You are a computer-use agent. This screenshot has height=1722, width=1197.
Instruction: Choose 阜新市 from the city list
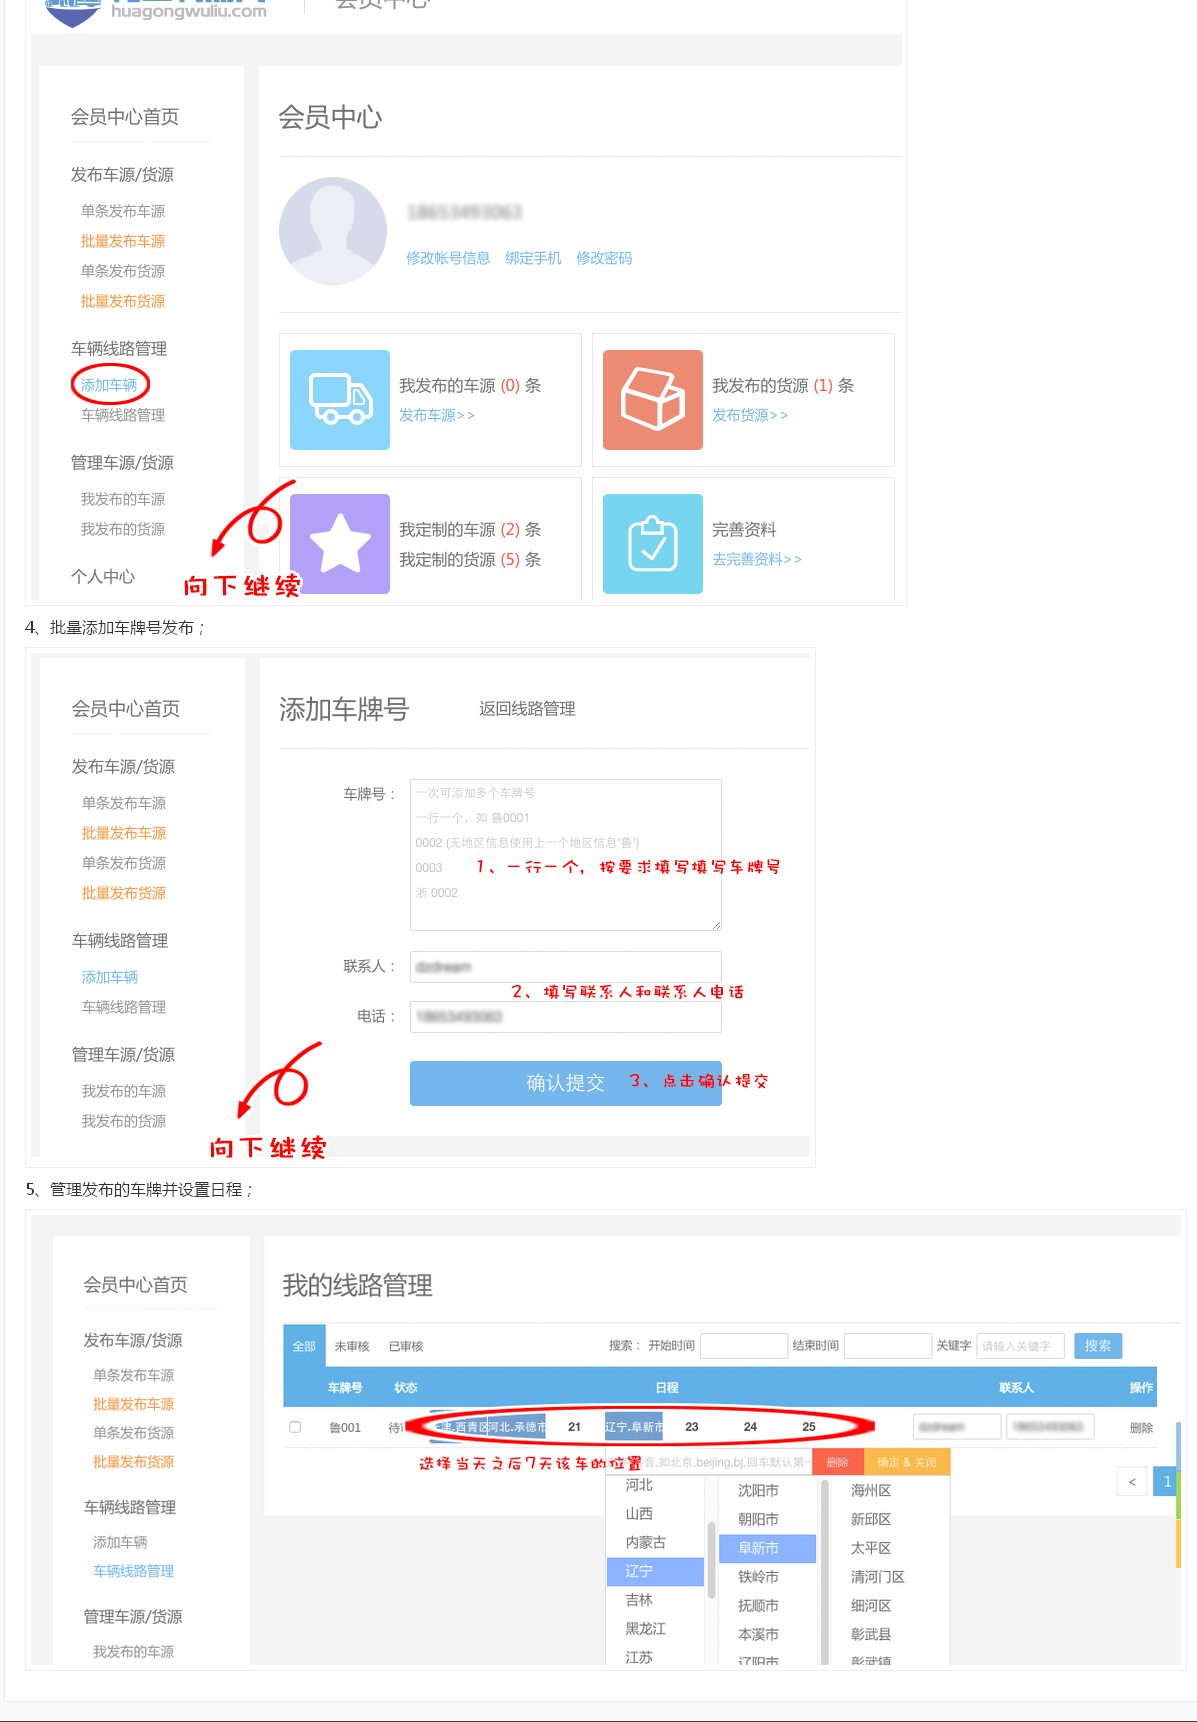pyautogui.click(x=767, y=1548)
